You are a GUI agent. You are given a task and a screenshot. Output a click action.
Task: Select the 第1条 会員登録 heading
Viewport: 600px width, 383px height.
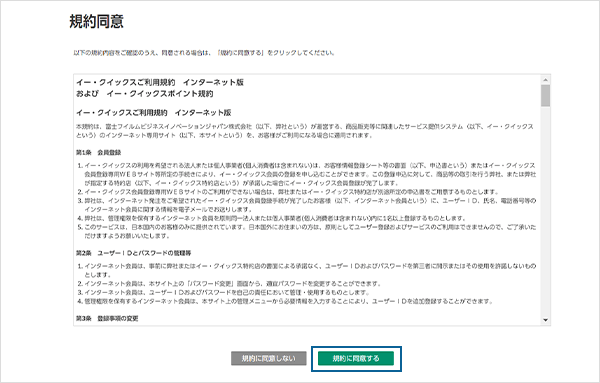pos(98,153)
